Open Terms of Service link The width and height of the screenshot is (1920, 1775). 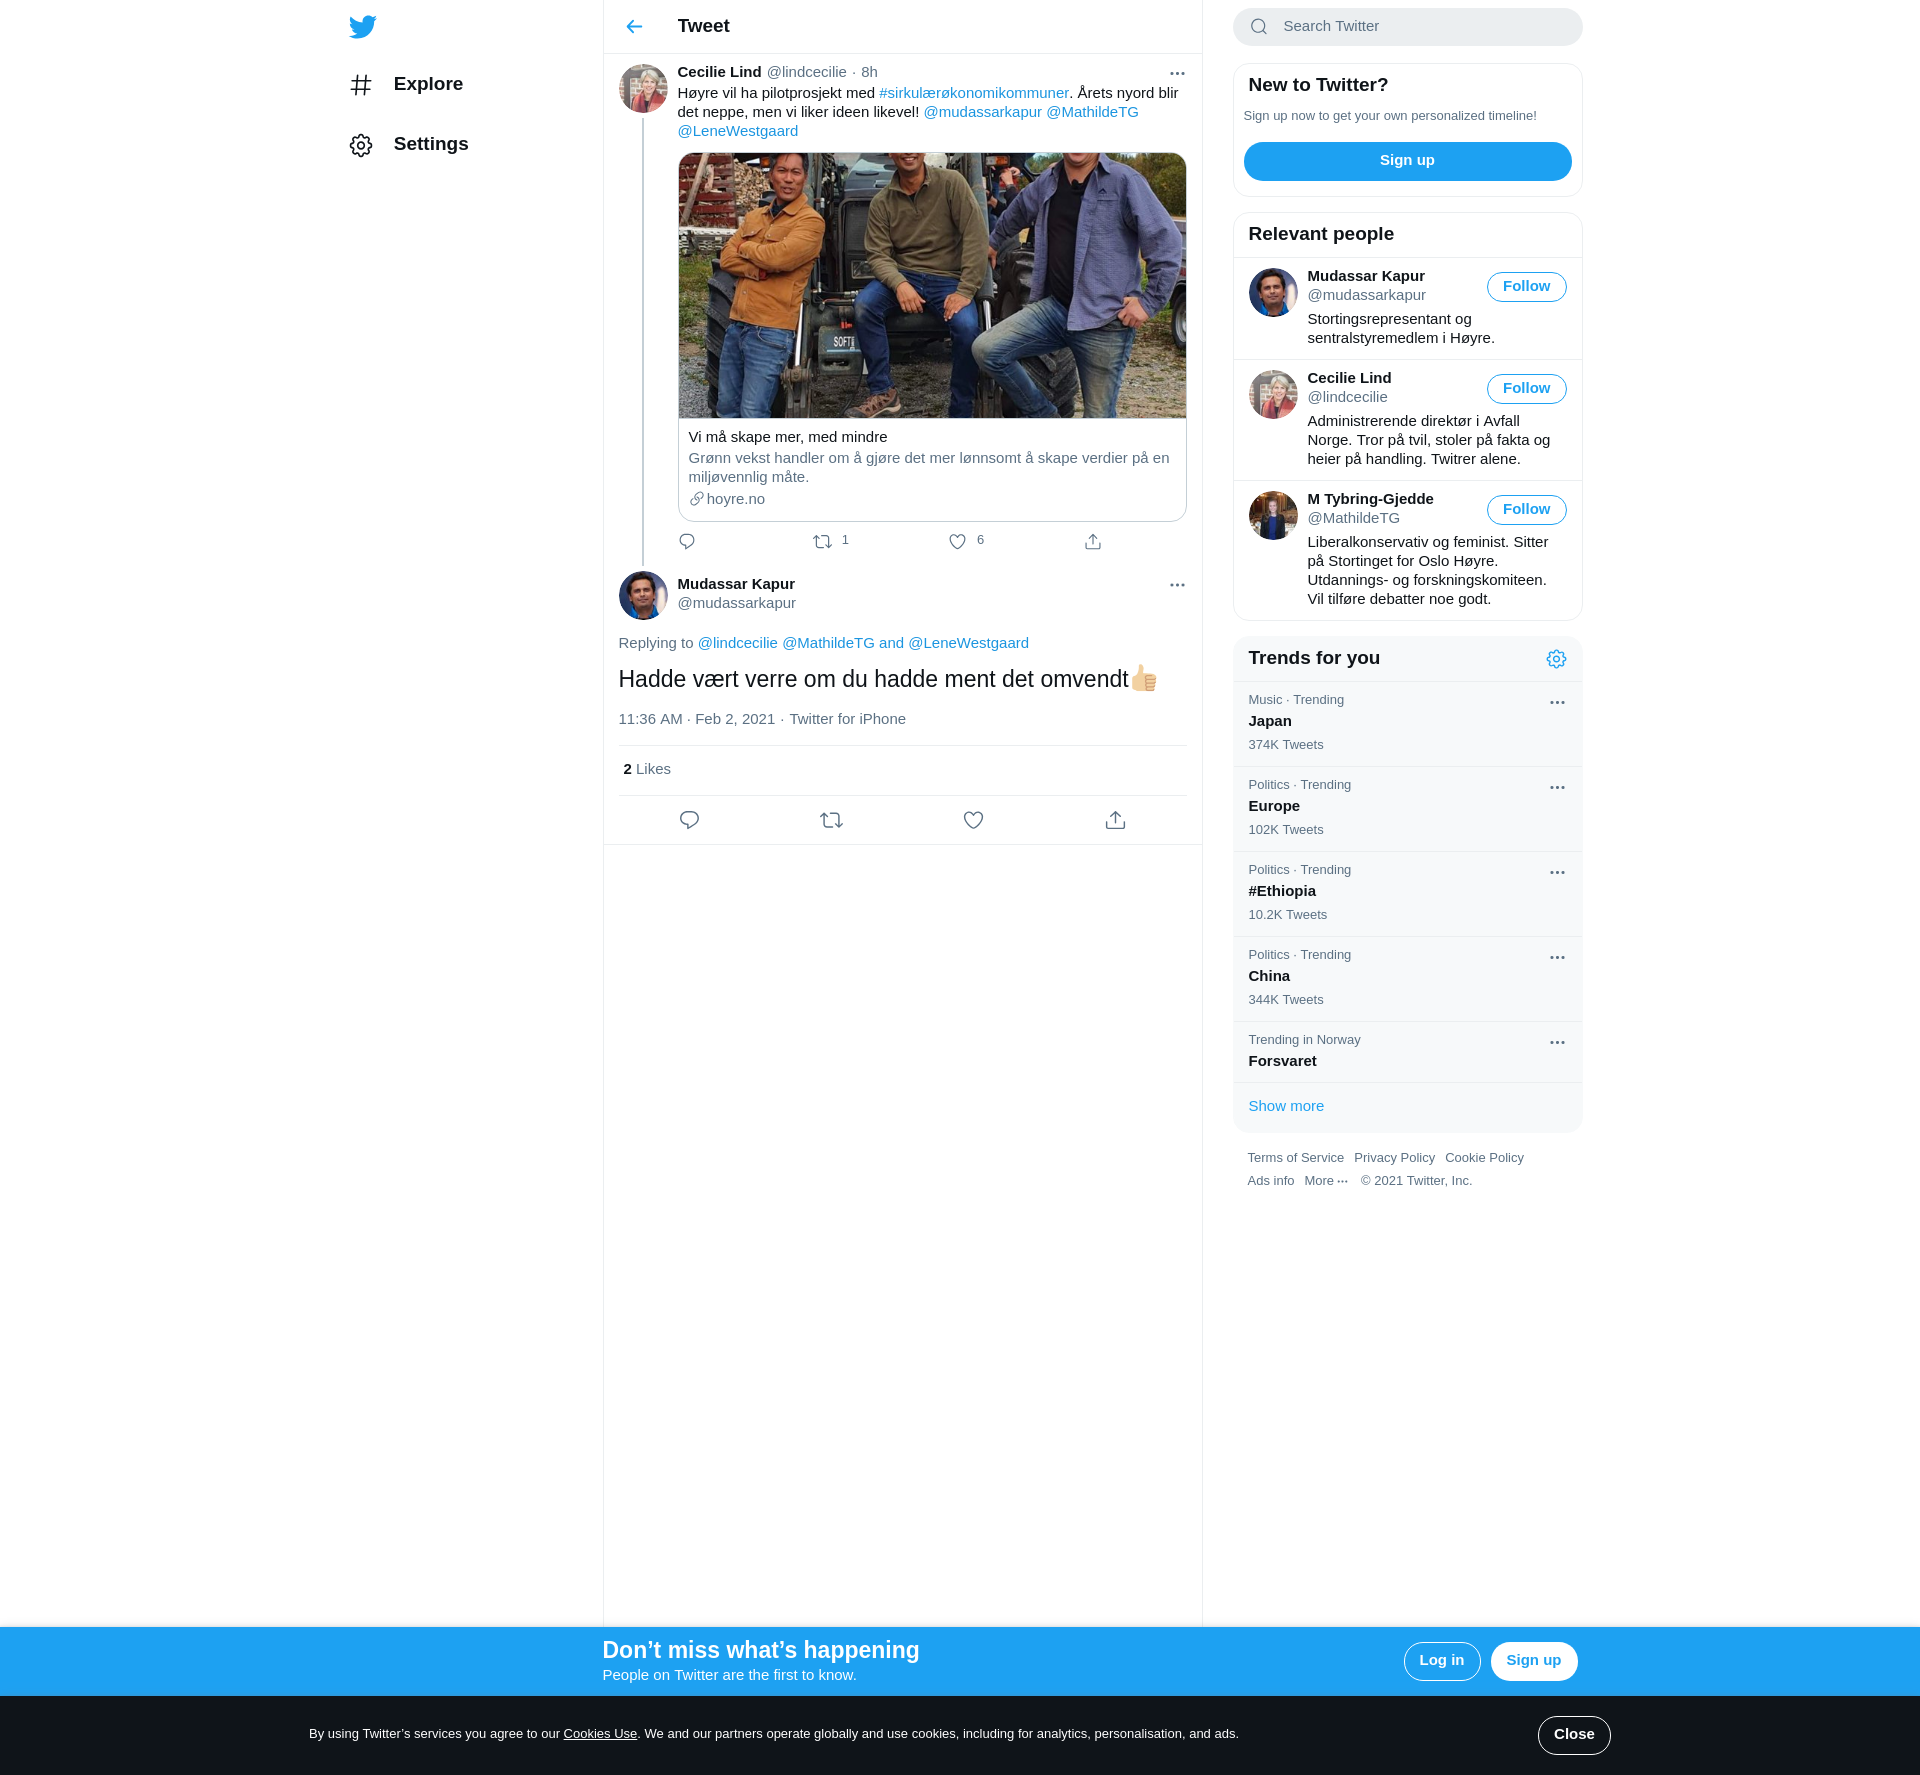(x=1295, y=1158)
